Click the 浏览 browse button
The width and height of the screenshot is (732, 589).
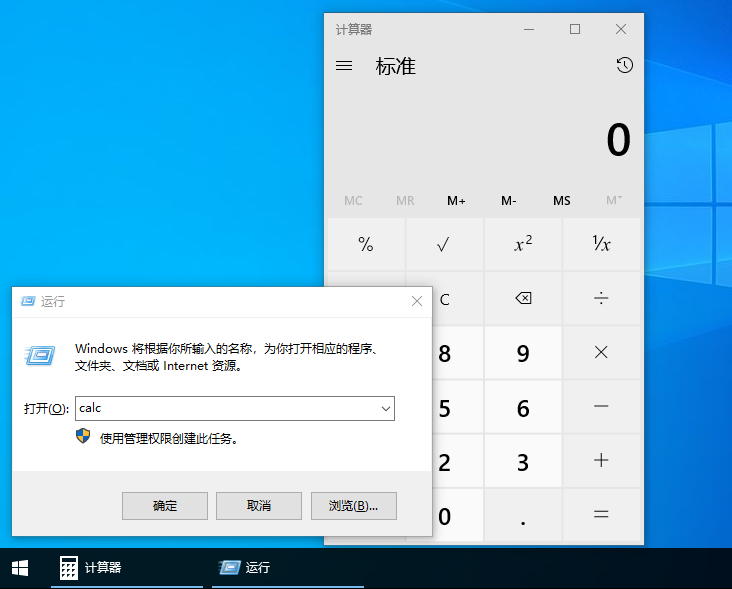353,506
